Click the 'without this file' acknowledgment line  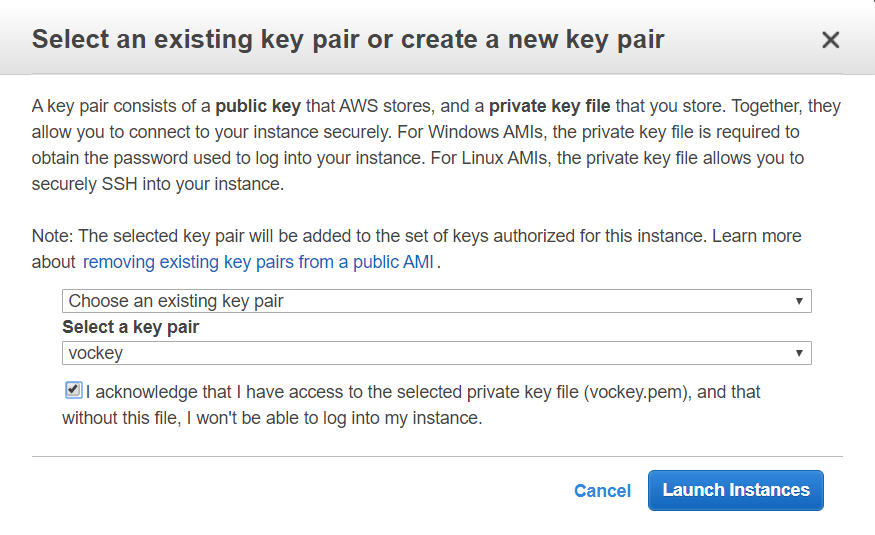click(272, 418)
